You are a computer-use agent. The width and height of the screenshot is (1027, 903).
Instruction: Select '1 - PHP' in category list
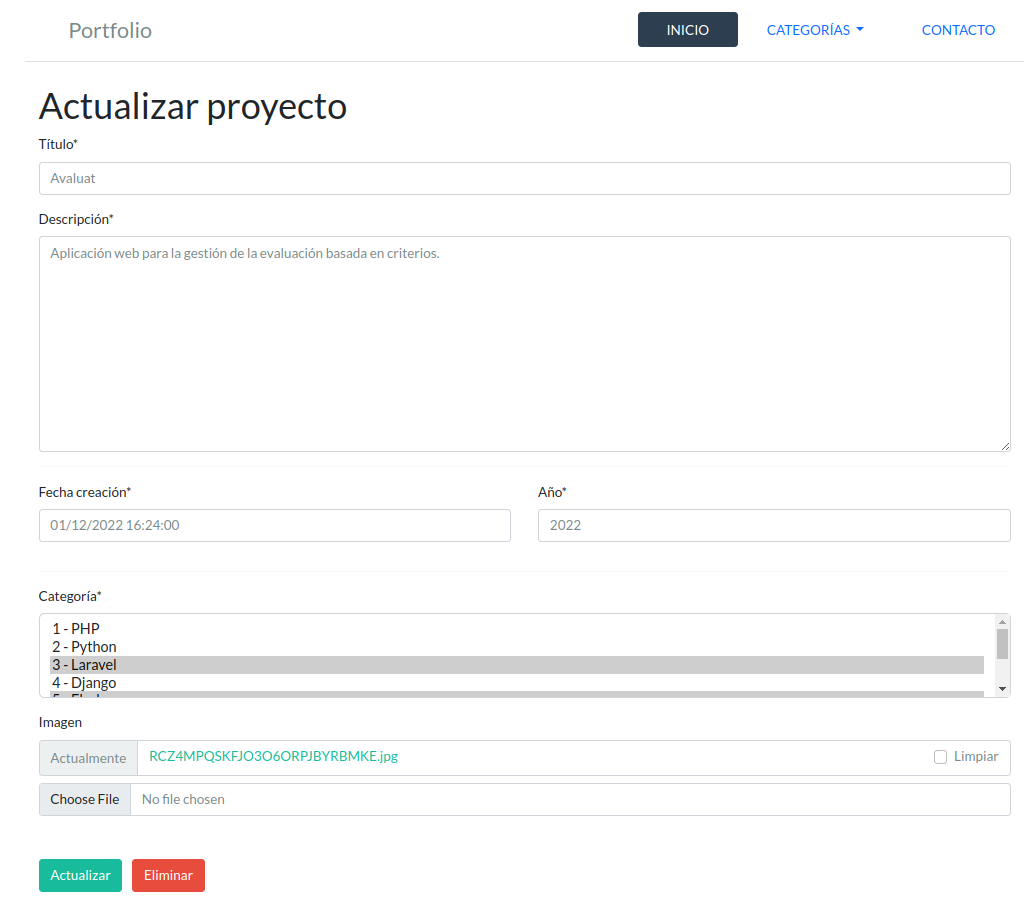[x=76, y=629]
